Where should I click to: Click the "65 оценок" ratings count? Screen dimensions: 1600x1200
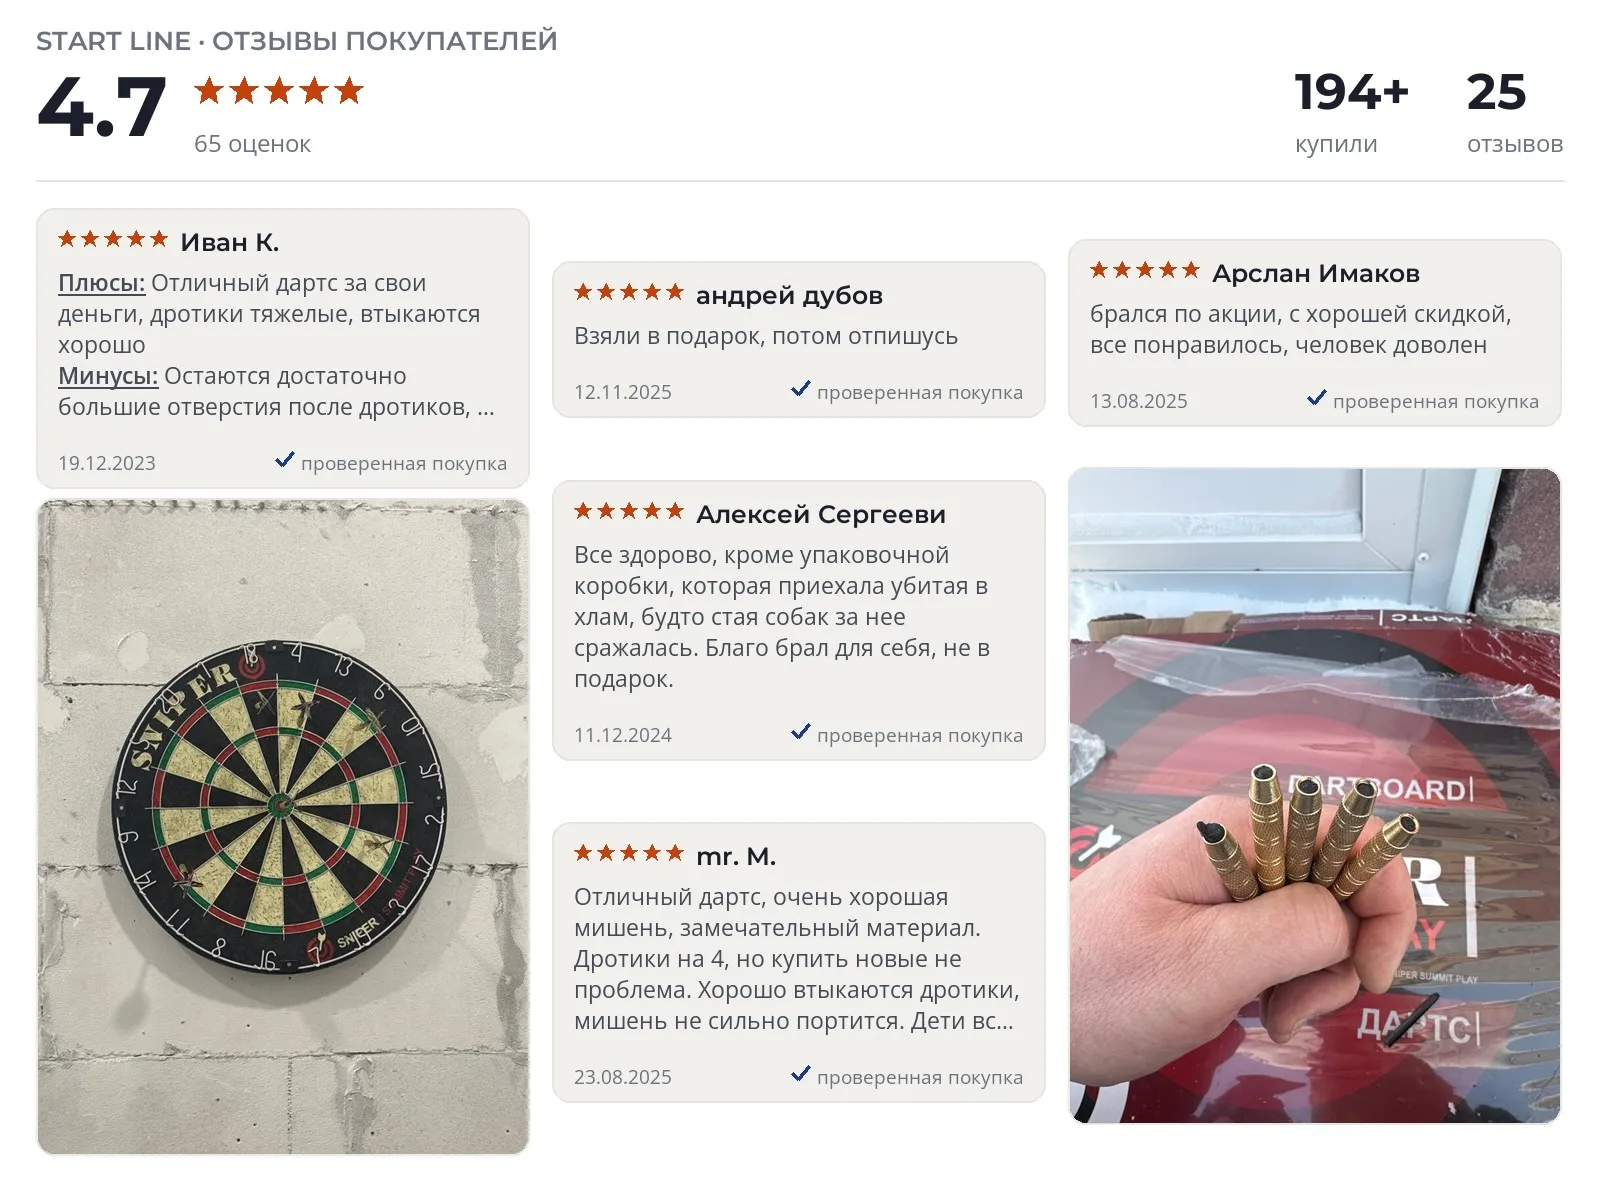click(252, 144)
